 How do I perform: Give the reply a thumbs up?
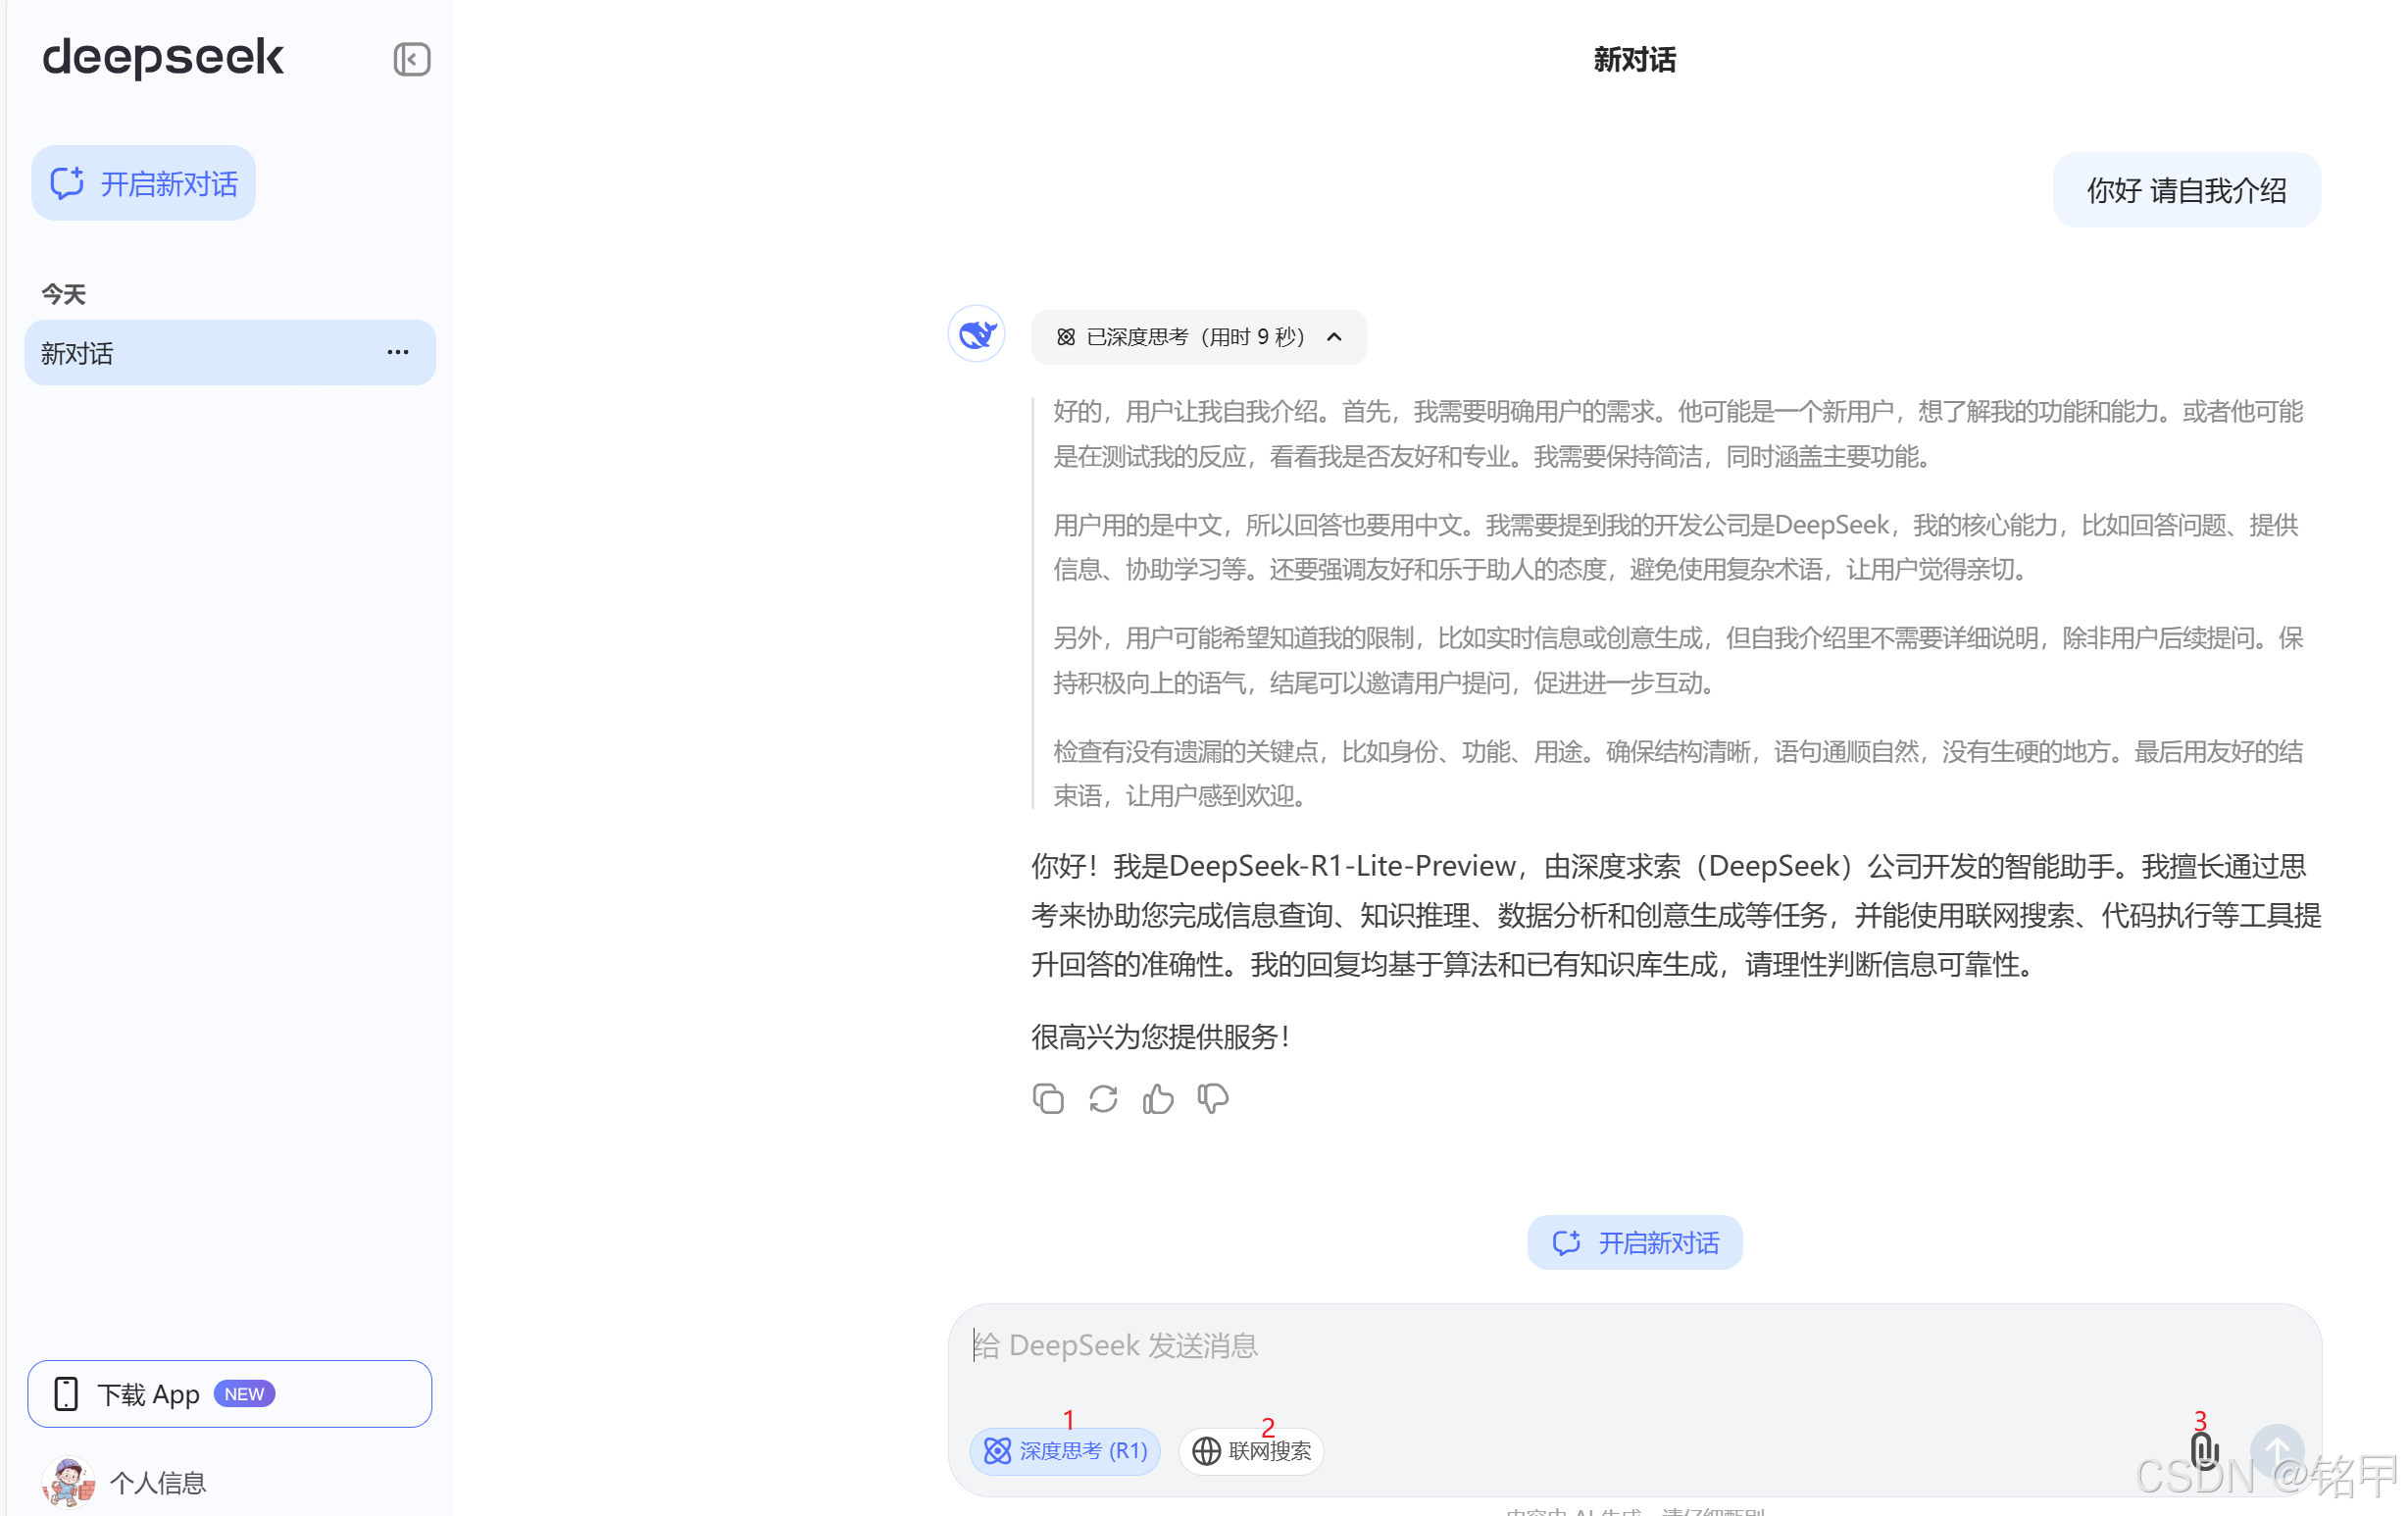[x=1158, y=1099]
